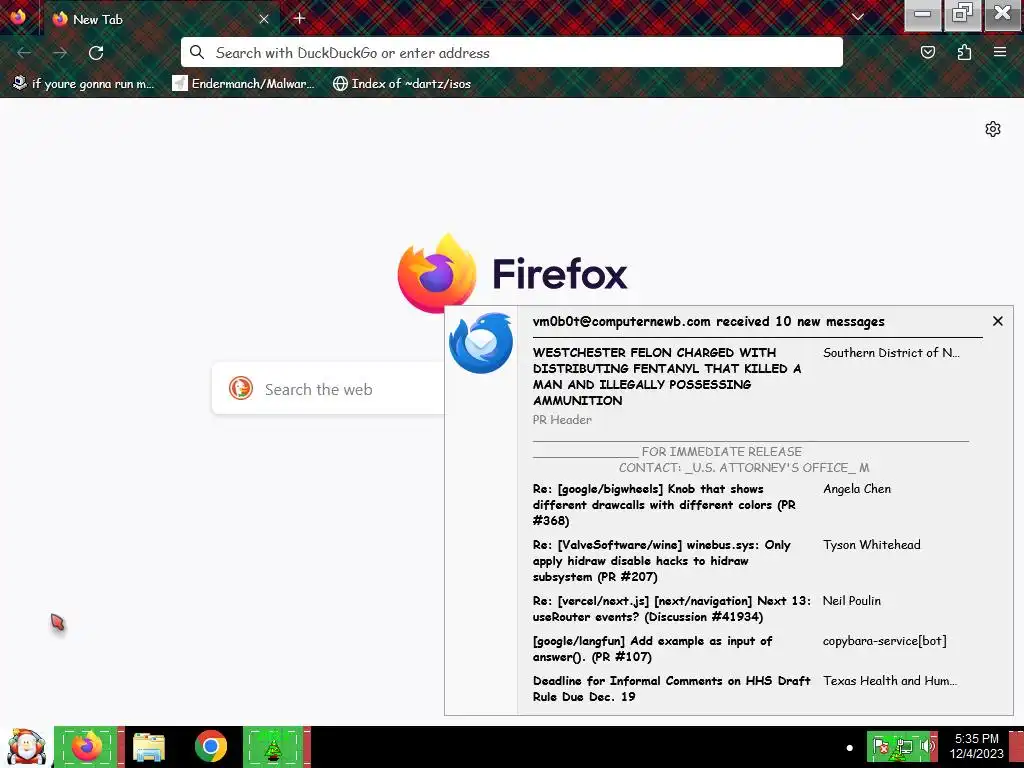Open the HHS Draft Rule deadline message
Screen dimensions: 1024x768
point(671,688)
